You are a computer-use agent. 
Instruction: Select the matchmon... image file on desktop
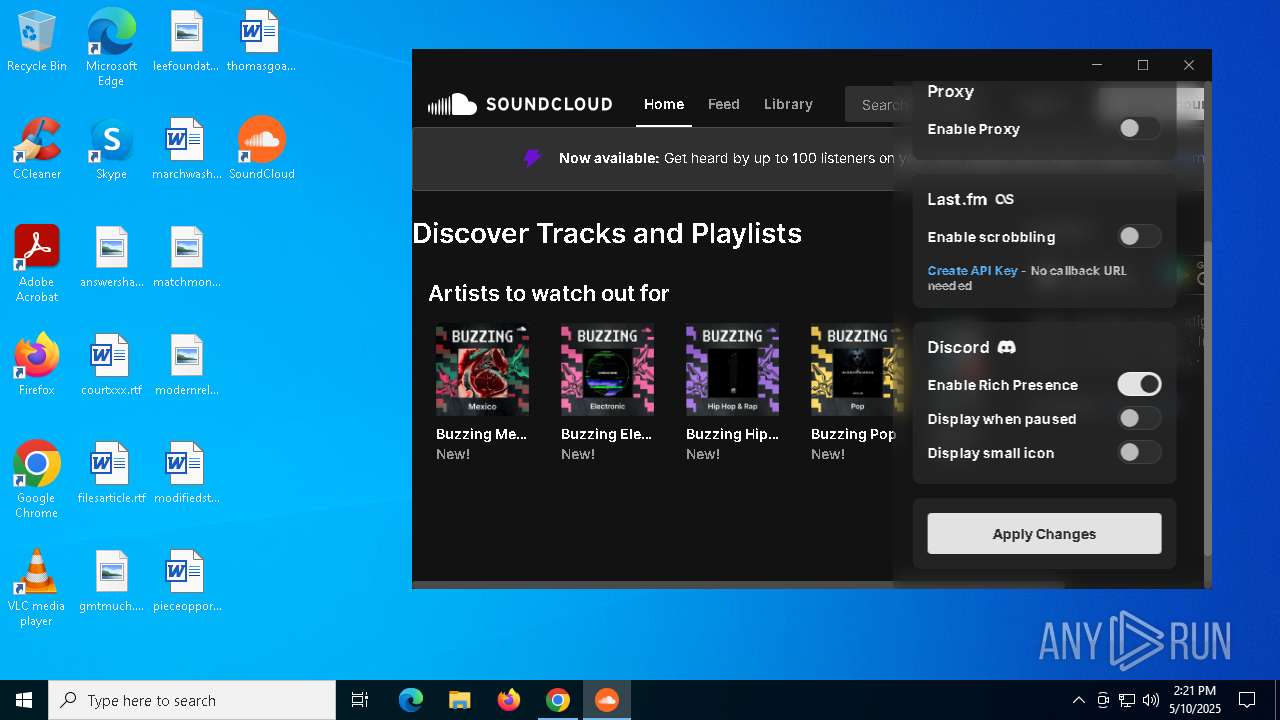click(x=186, y=257)
